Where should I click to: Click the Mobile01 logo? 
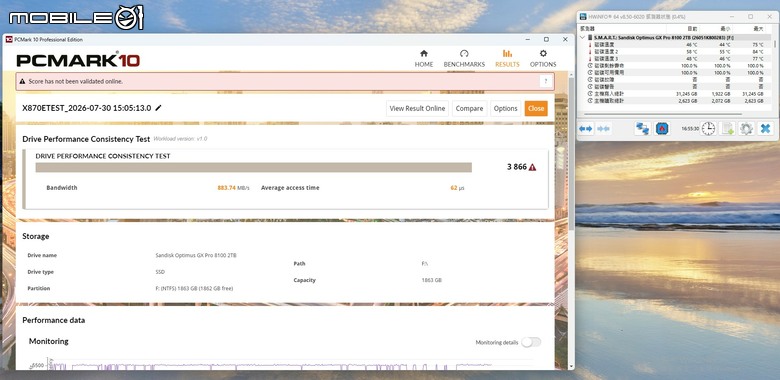[x=76, y=17]
